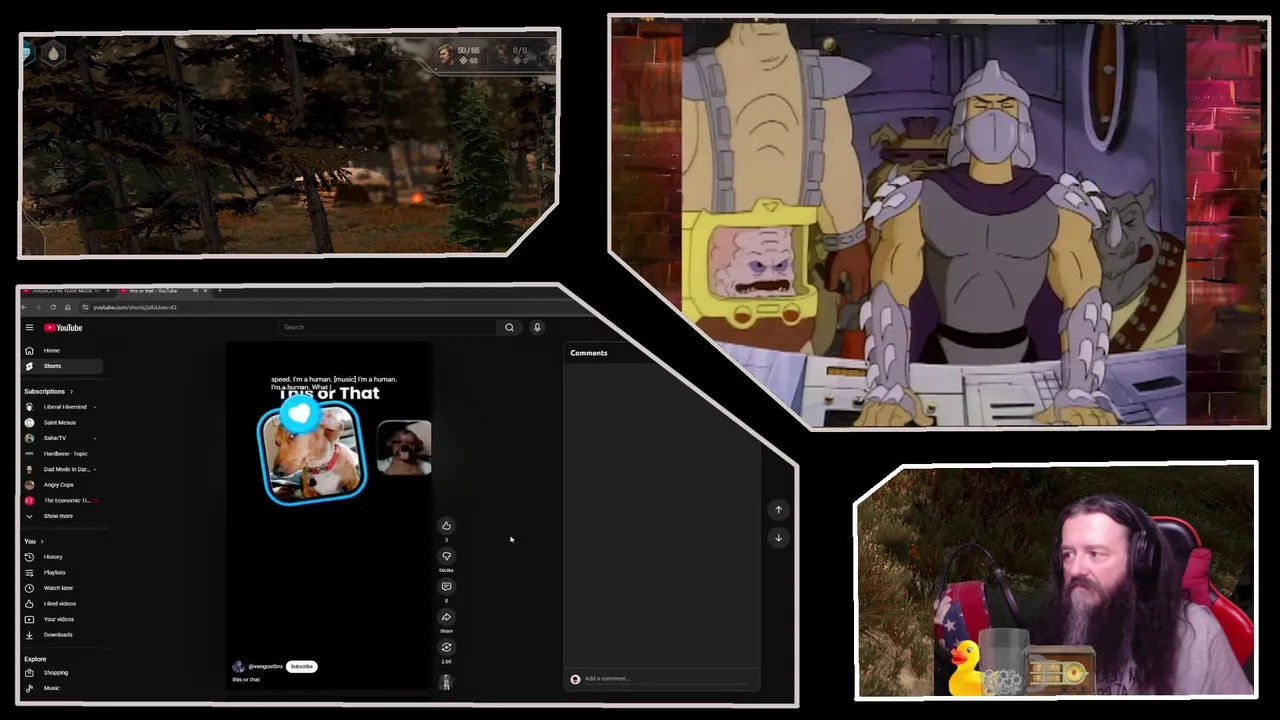Go to previous Short with up arrow
This screenshot has width=1280, height=720.
pos(778,510)
